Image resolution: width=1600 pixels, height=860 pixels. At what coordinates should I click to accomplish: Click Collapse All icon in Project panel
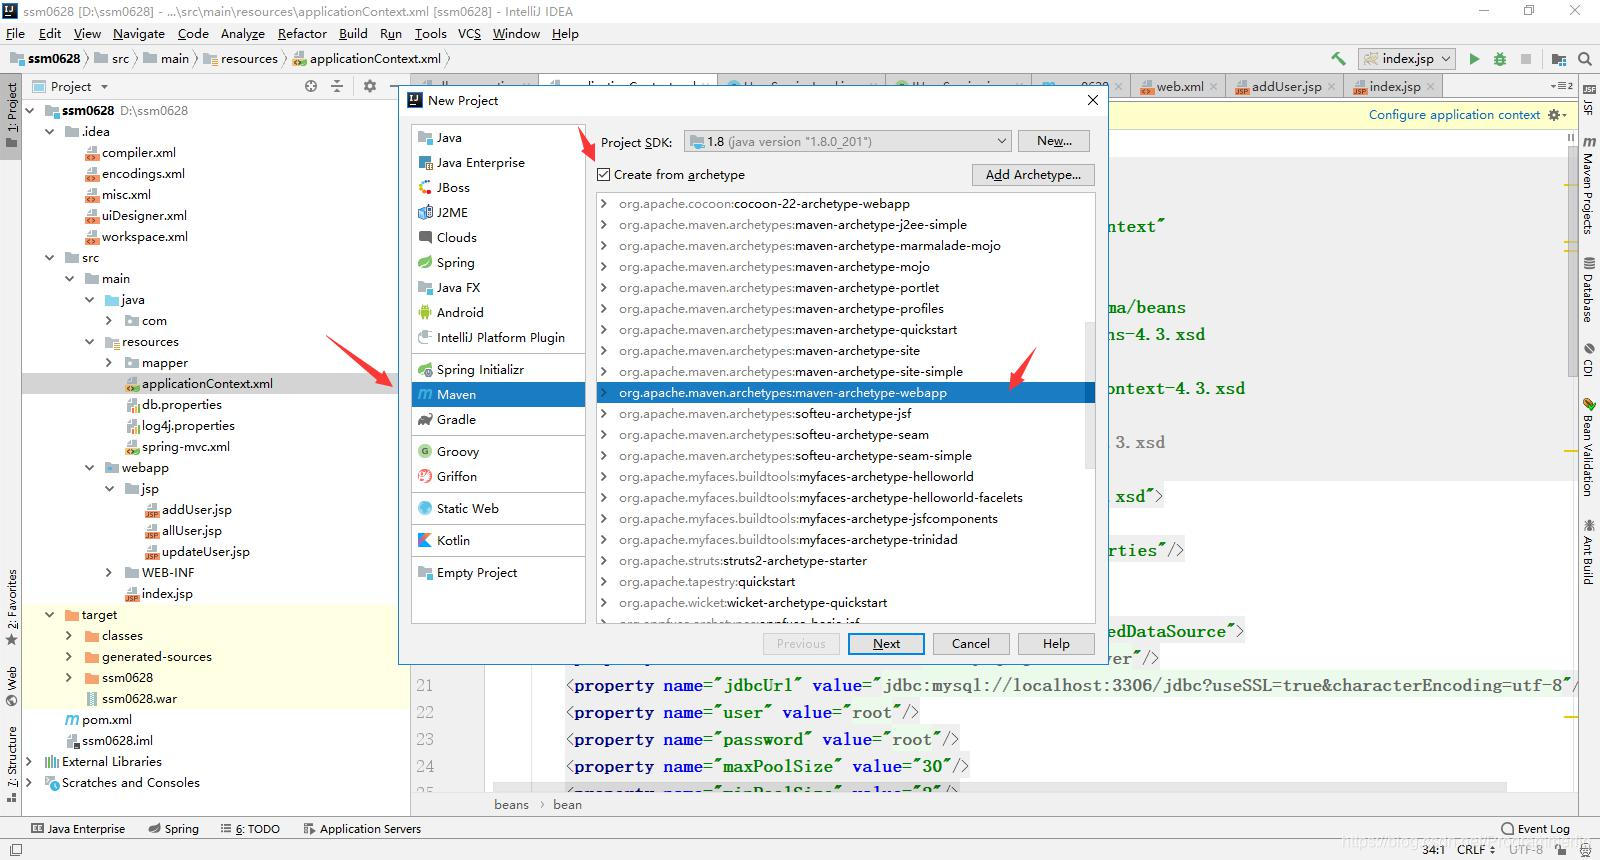pos(337,87)
